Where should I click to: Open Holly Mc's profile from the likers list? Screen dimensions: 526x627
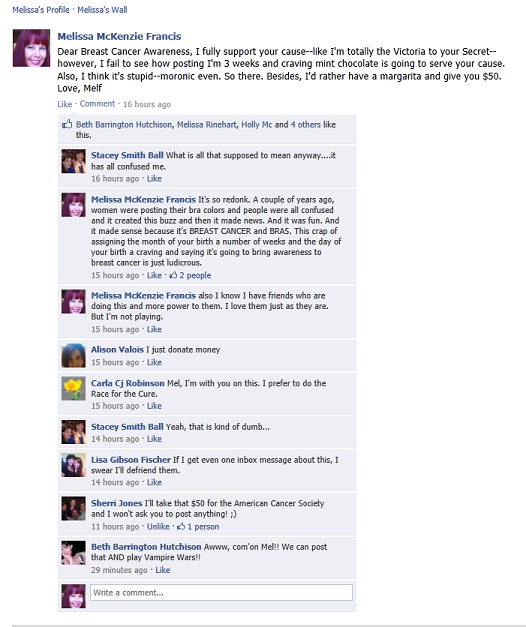tap(256, 125)
